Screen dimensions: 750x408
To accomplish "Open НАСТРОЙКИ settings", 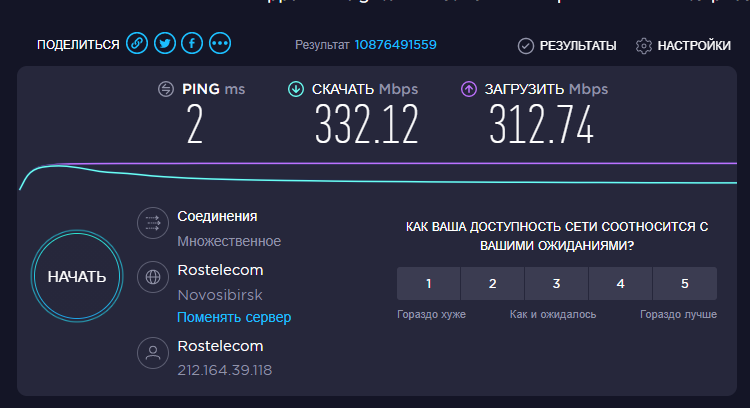I will 683,45.
